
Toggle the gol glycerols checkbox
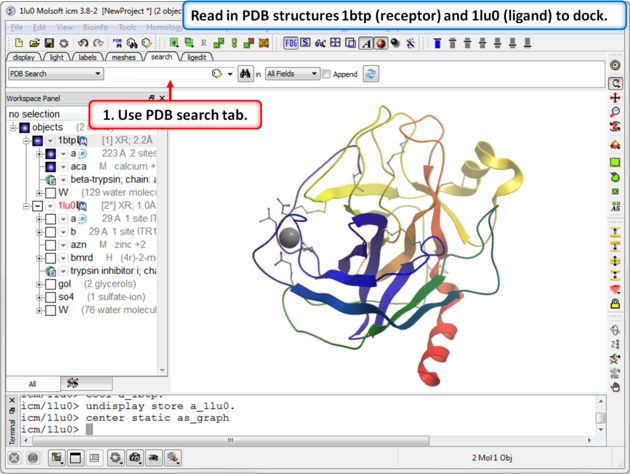point(50,284)
